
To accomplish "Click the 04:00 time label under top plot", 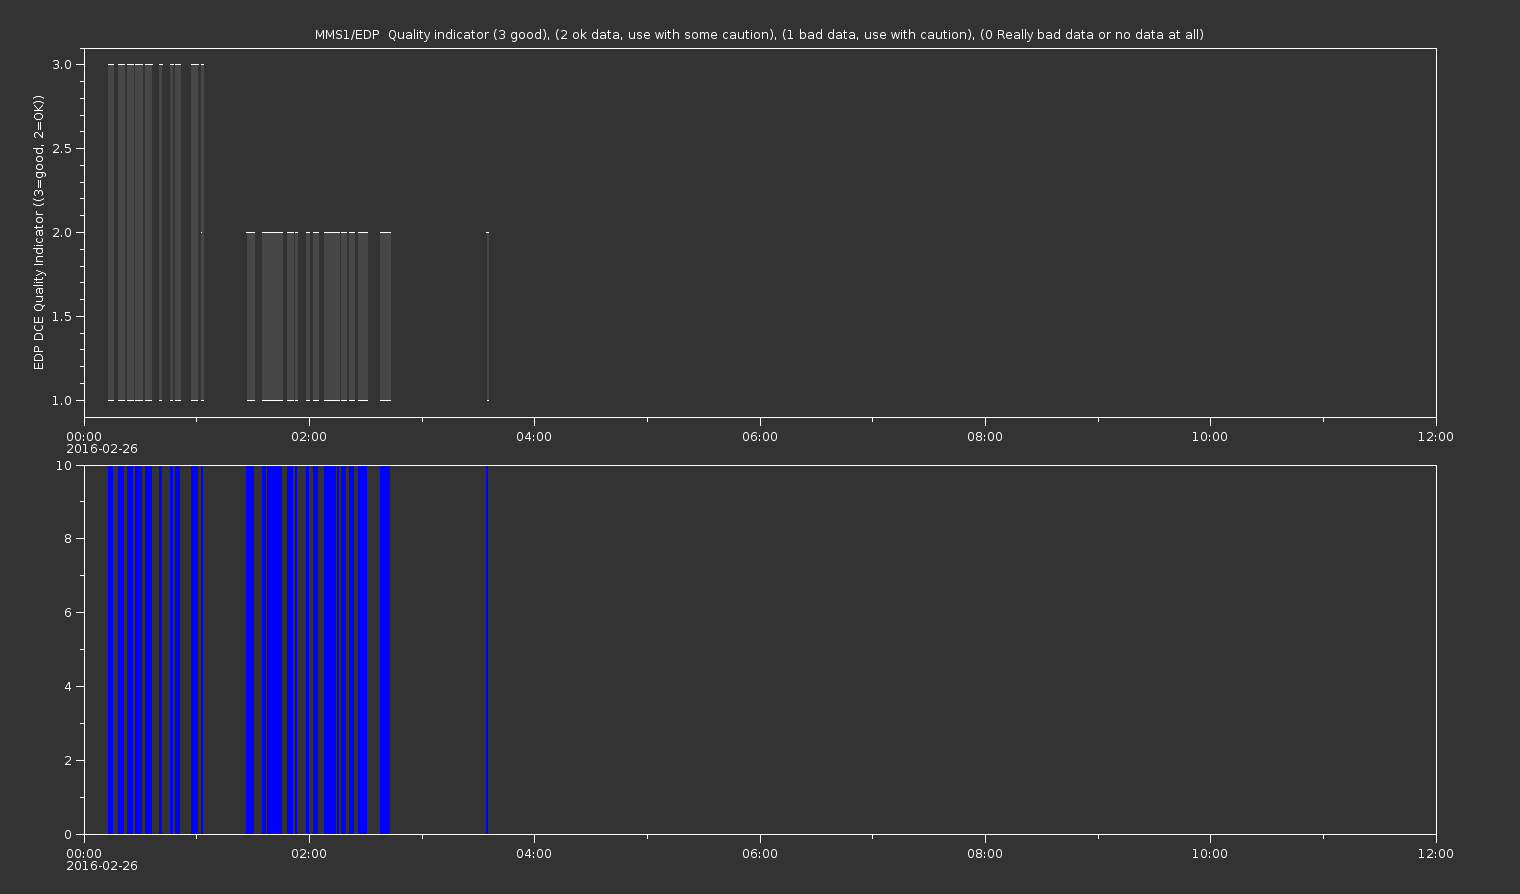I will 534,437.
